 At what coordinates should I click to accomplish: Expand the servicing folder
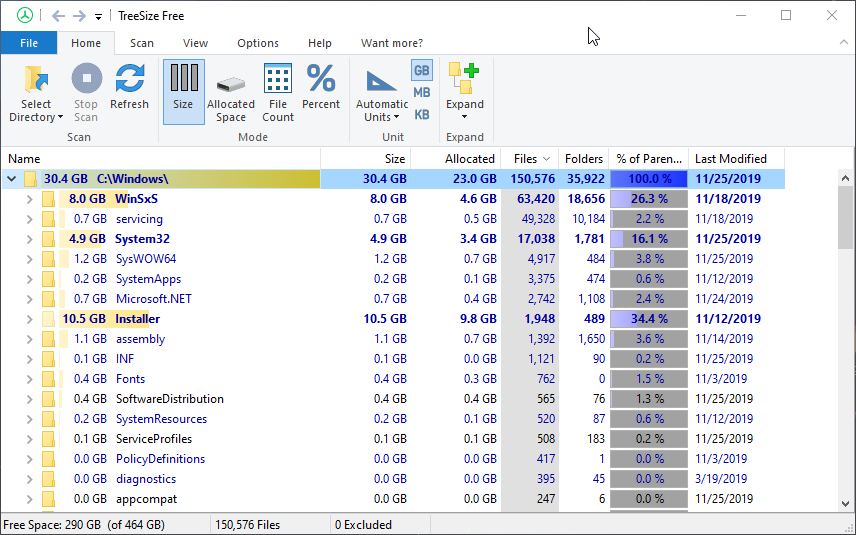29,219
